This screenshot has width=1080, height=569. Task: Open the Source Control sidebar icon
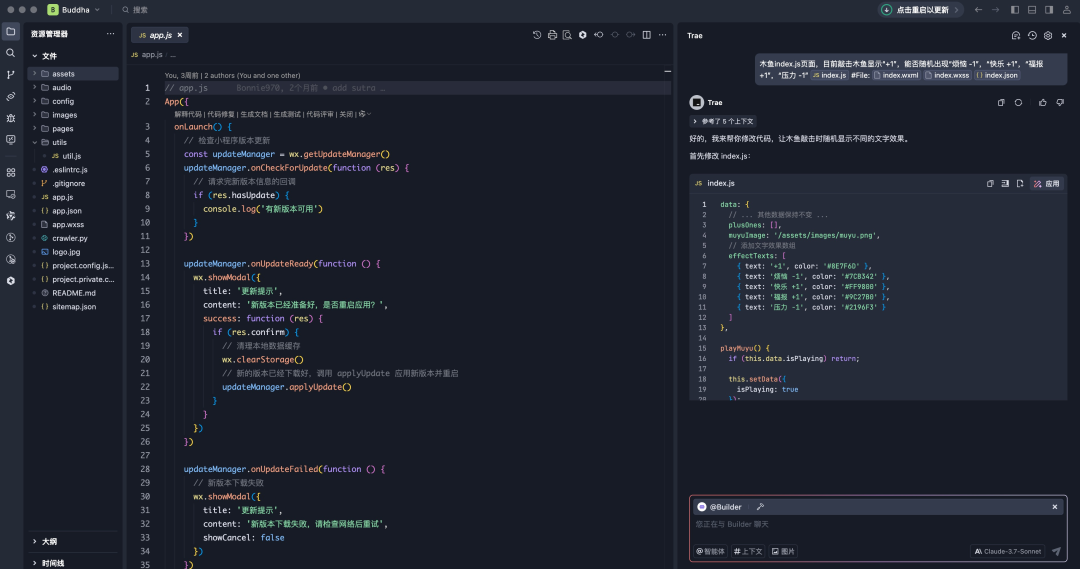tap(11, 75)
